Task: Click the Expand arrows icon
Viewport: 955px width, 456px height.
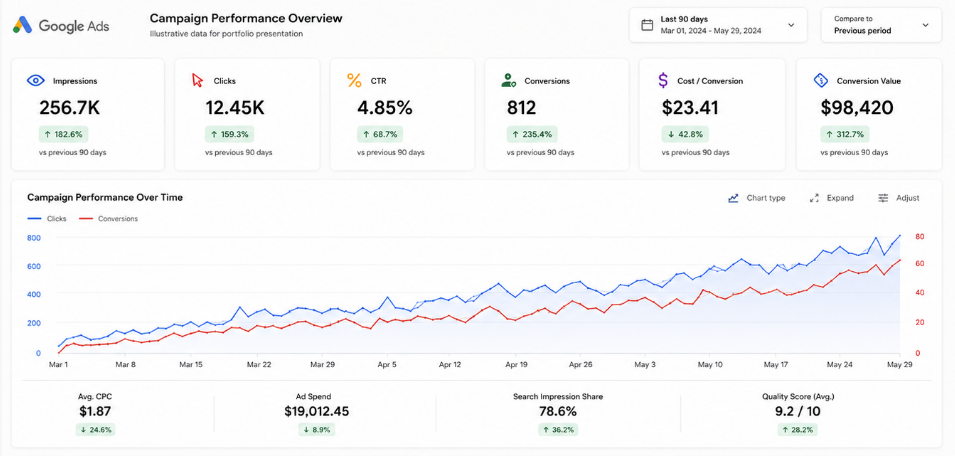Action: click(814, 198)
